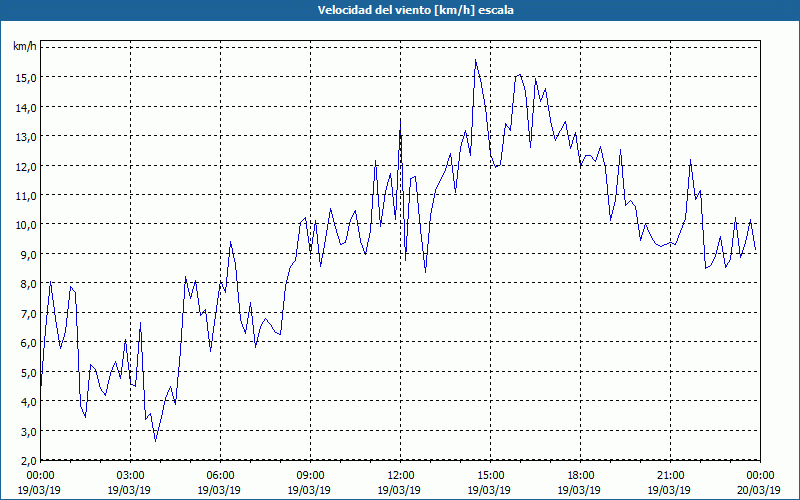
Task: Click the 14,0 y-axis value
Action: 26,108
